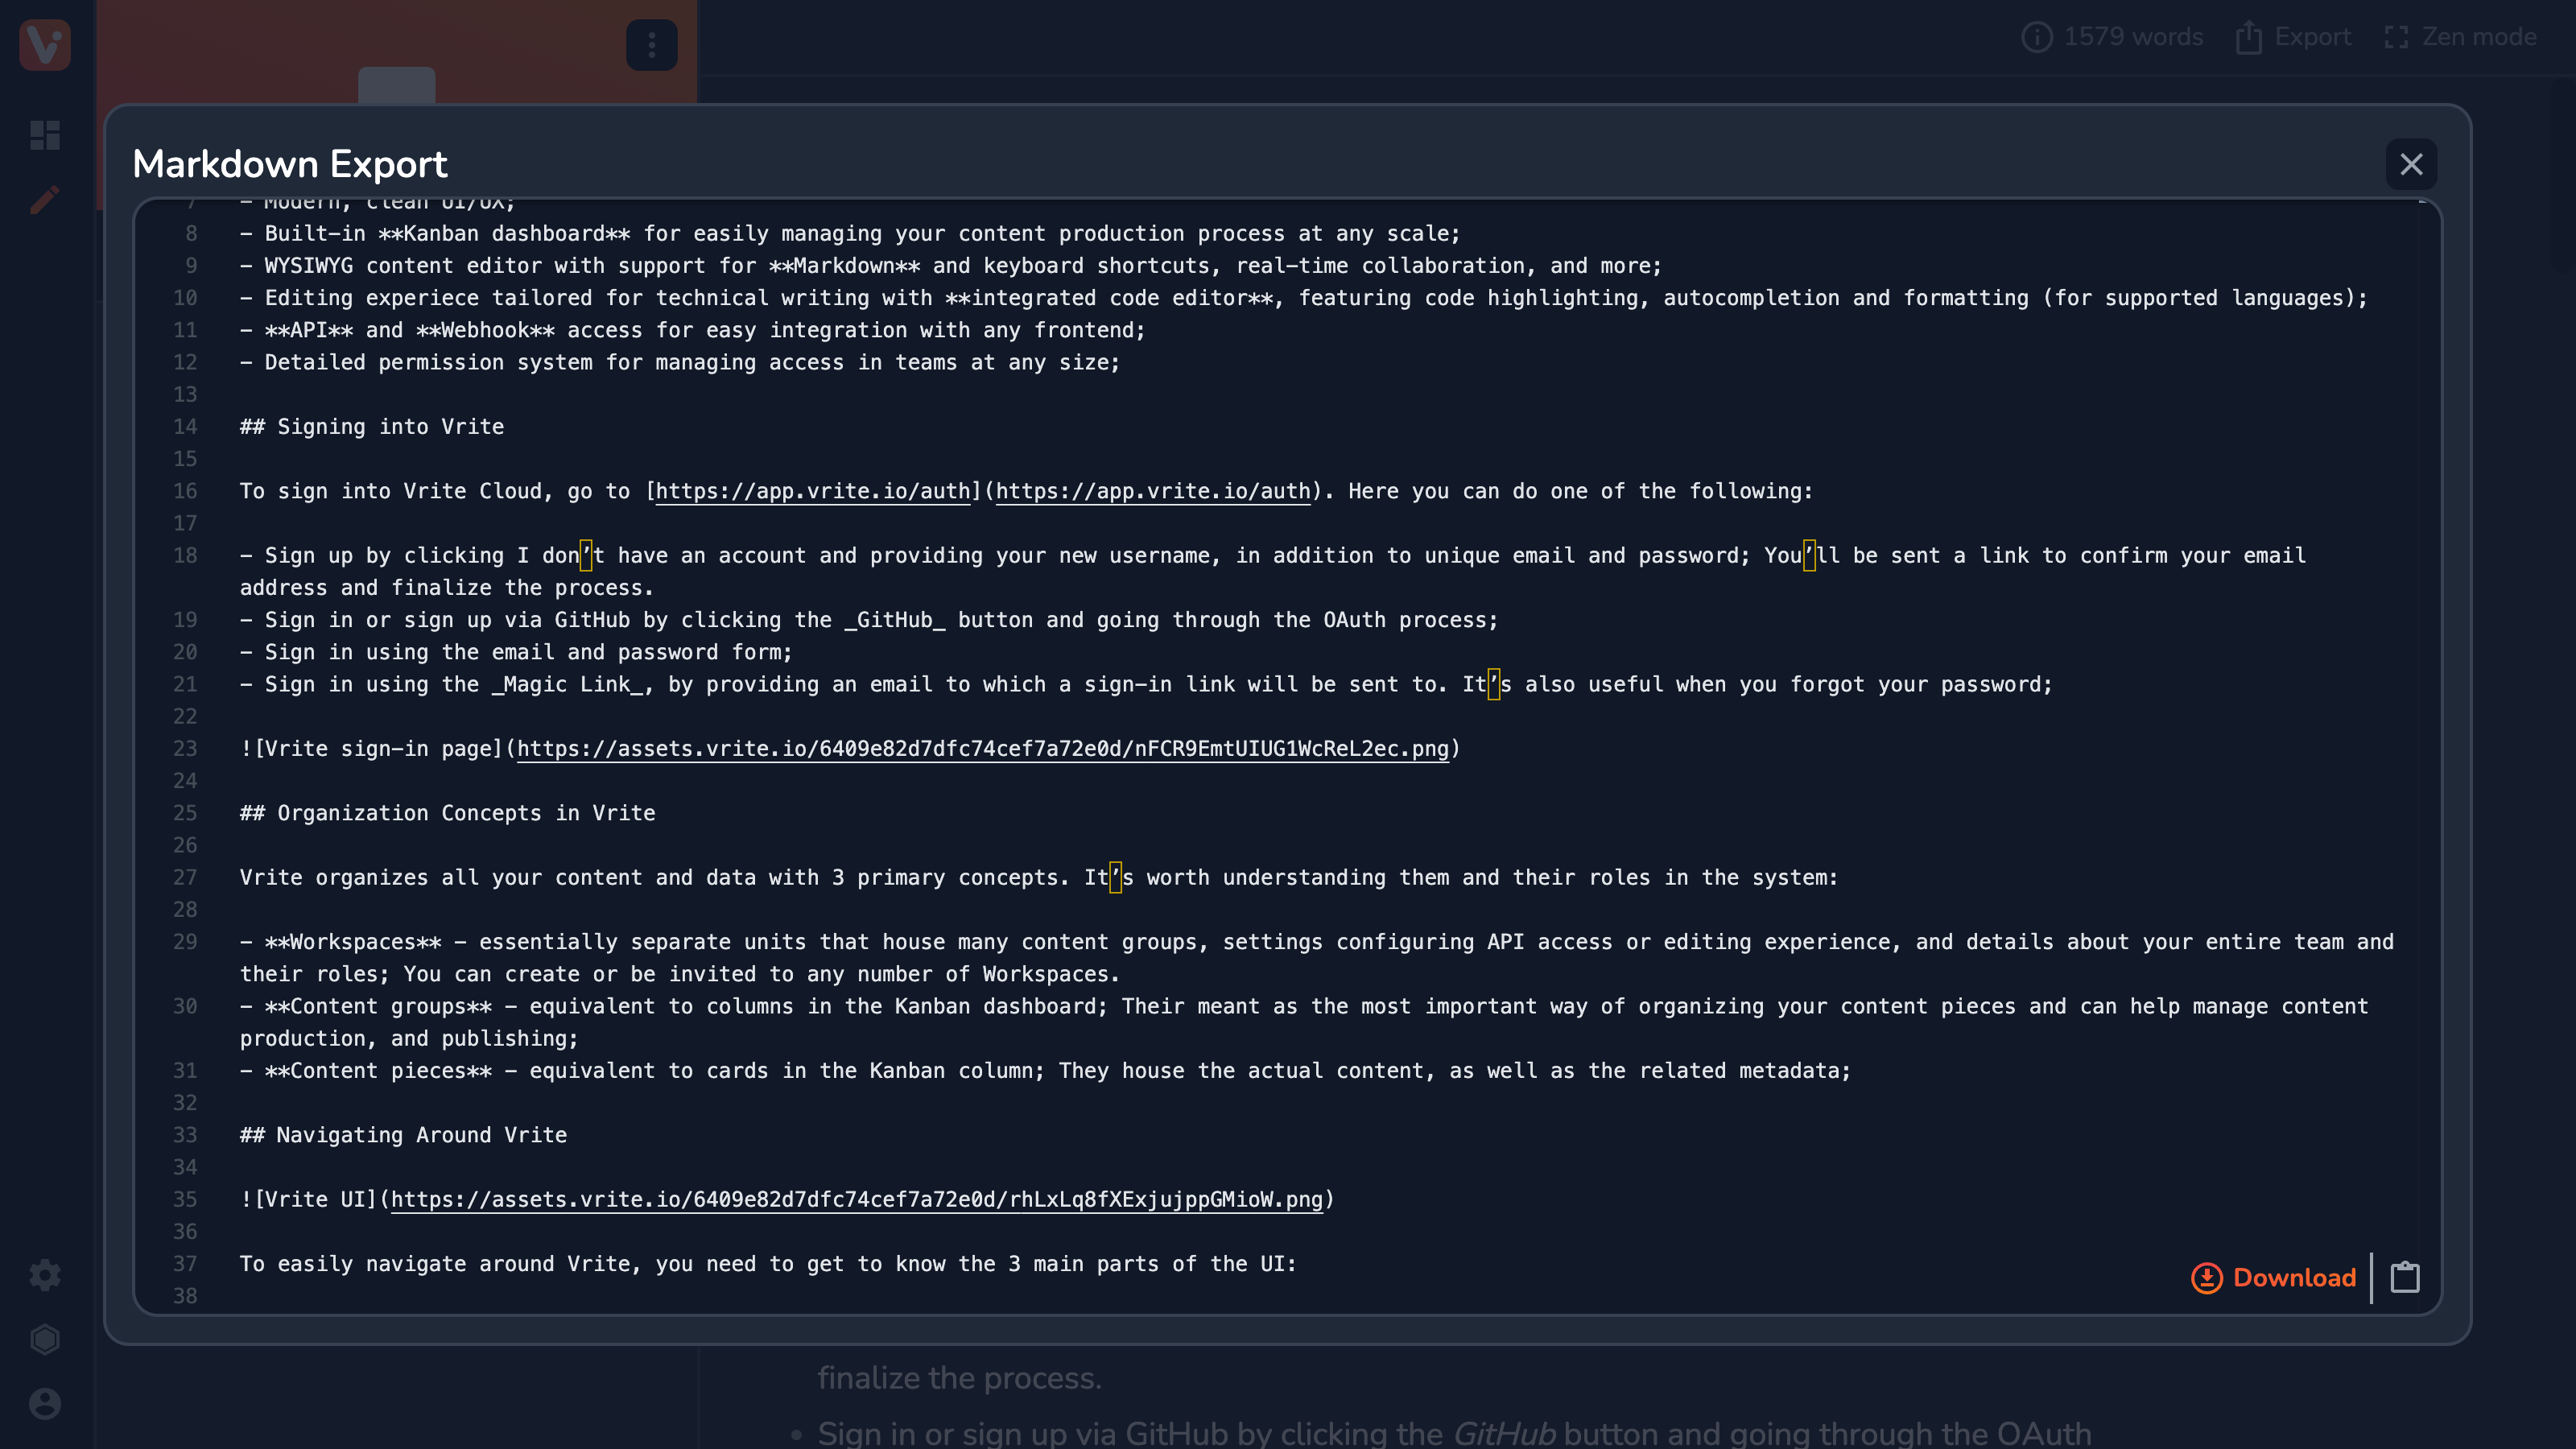
Task: Click the '## Organization Concepts in Vrite' line
Action: point(447,813)
